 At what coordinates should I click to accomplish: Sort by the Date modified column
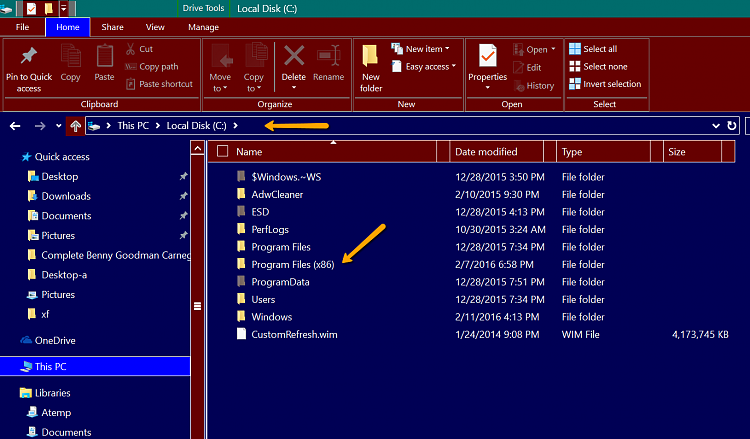(x=496, y=152)
